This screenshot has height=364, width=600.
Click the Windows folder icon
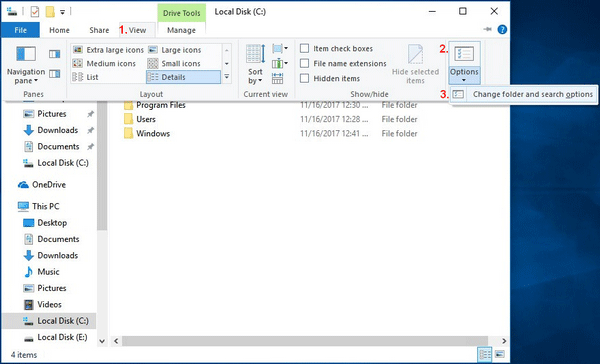[129, 133]
